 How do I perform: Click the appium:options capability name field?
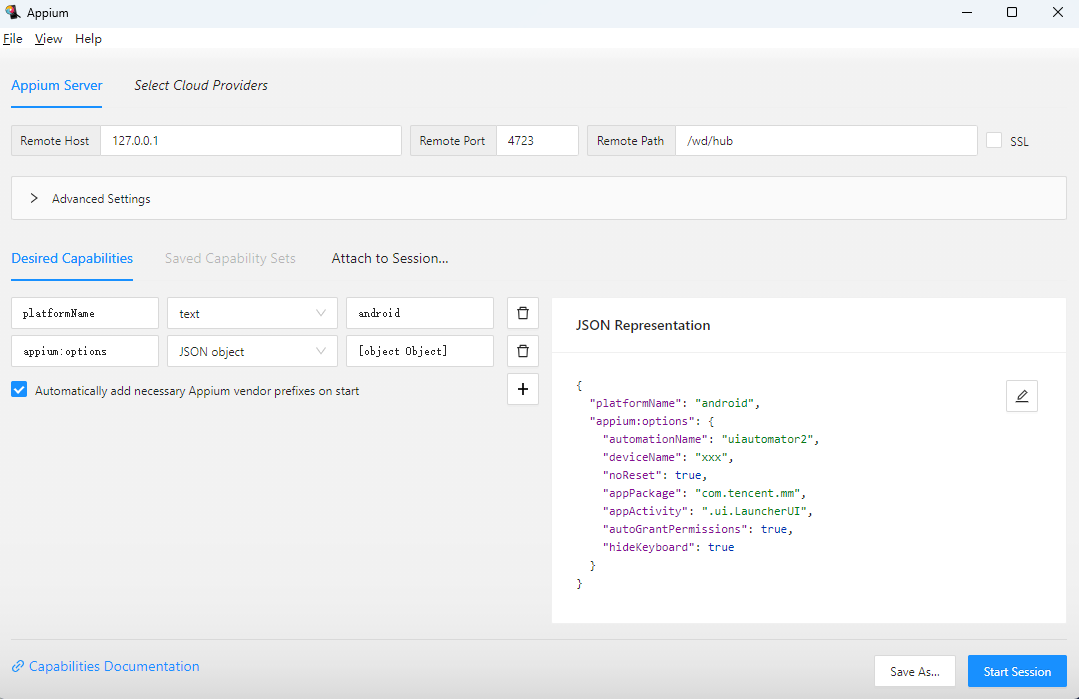coord(85,351)
